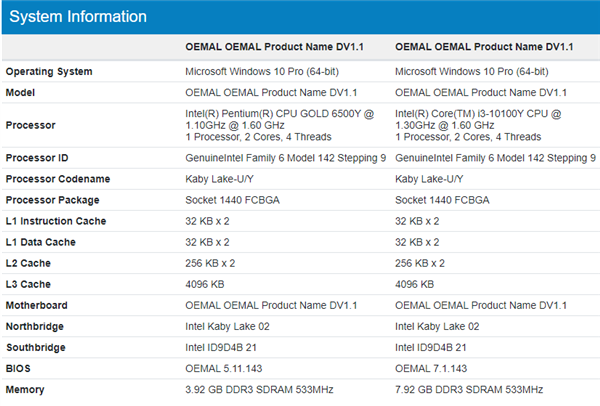Click the Processor Package row label
The width and height of the screenshot is (600, 406).
click(x=53, y=200)
